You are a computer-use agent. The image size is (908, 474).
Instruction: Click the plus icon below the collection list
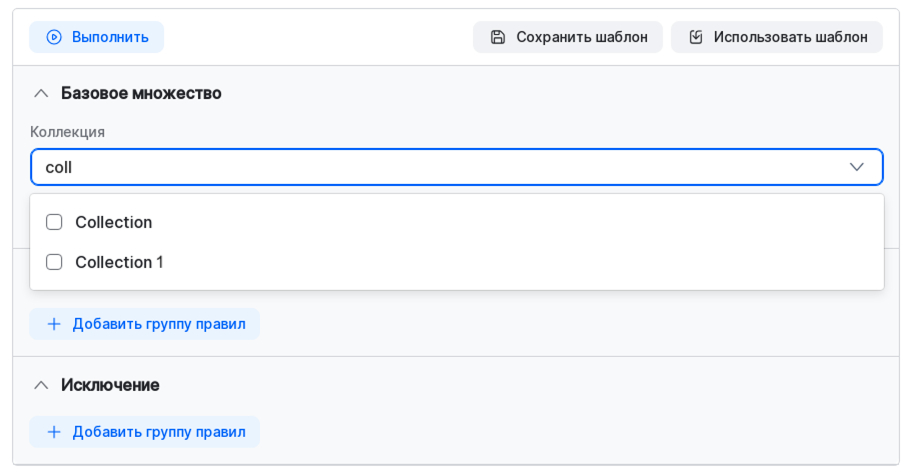click(x=54, y=324)
